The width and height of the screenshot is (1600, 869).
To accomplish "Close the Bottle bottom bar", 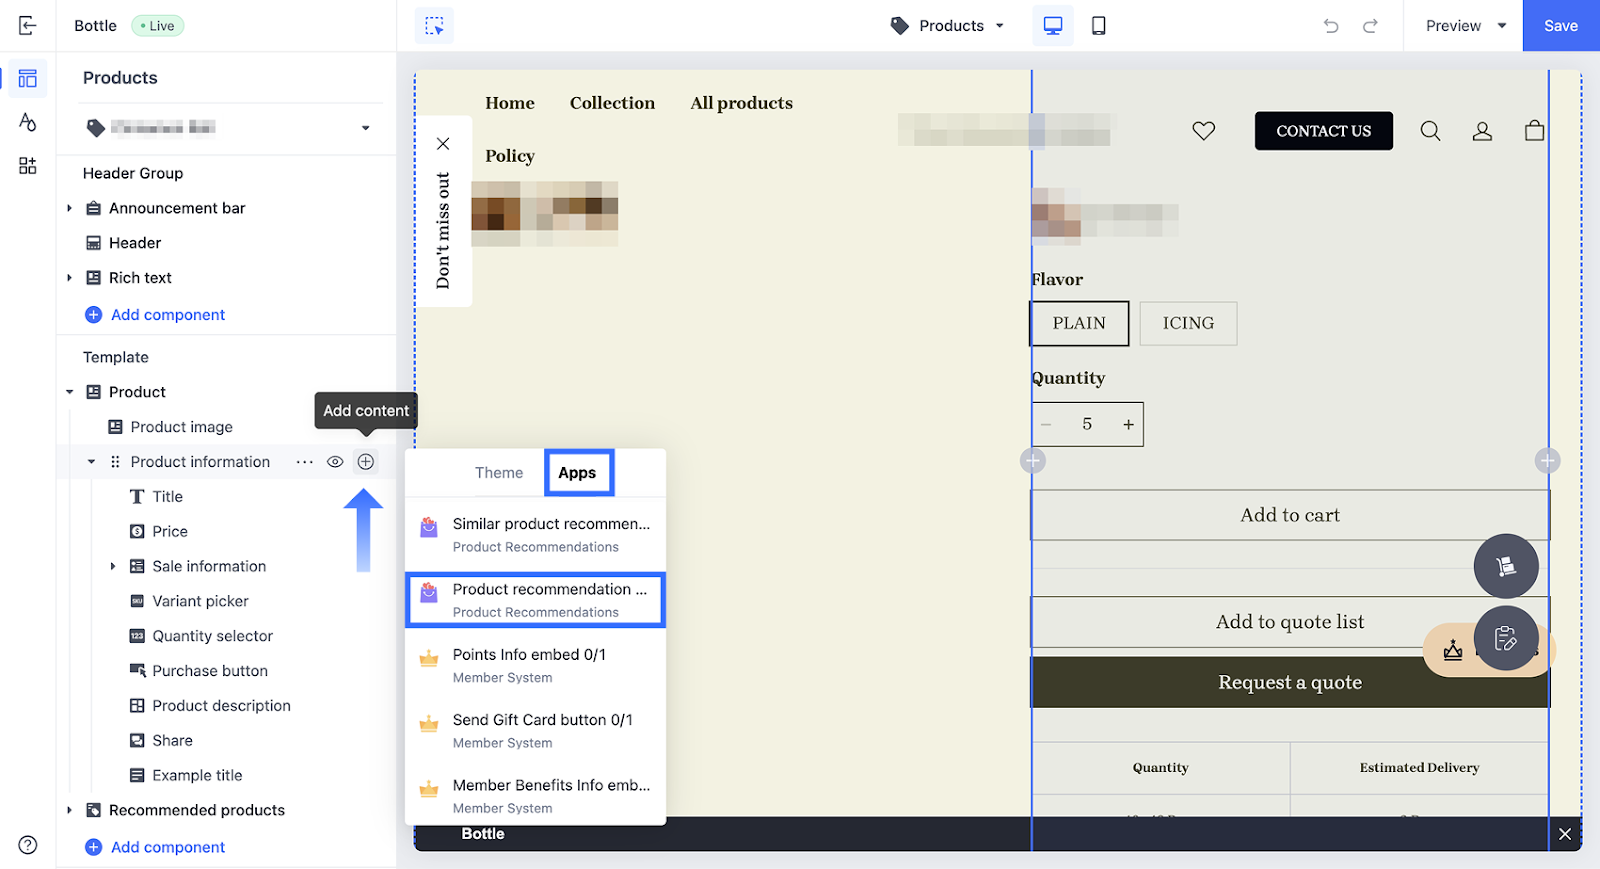I will (x=1565, y=834).
